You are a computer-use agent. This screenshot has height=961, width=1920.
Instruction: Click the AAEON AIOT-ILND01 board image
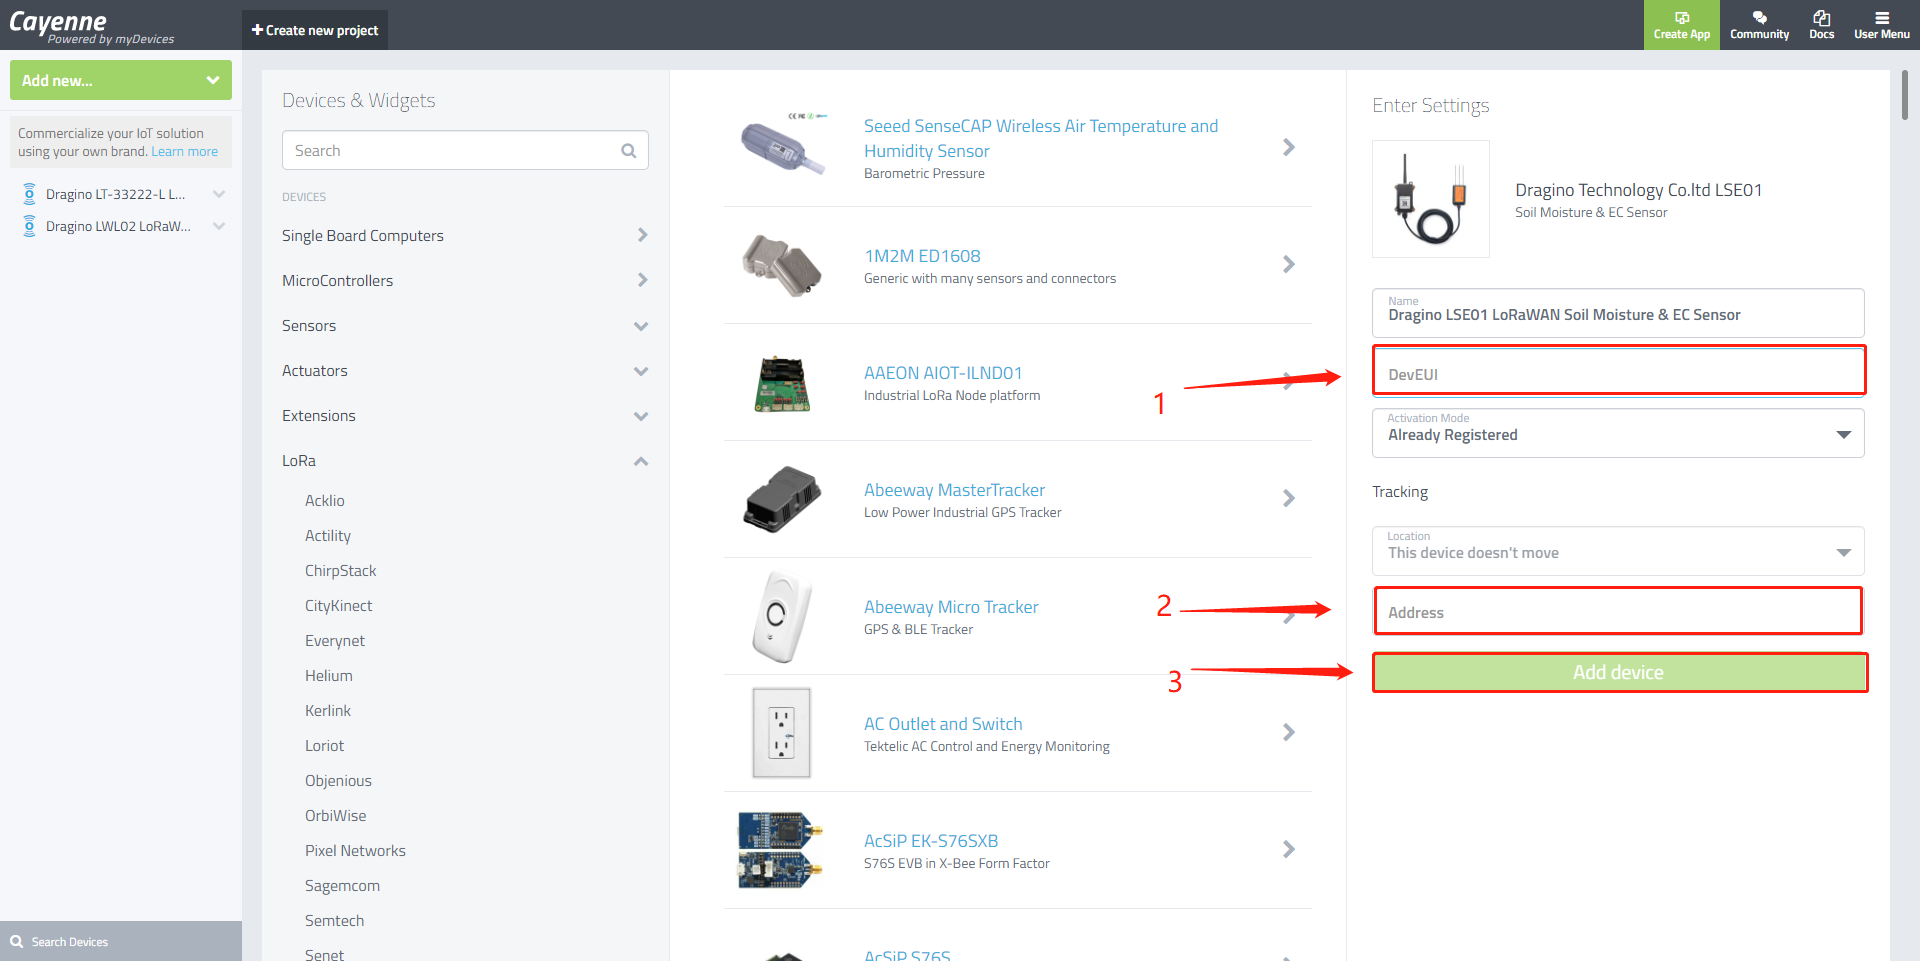(781, 384)
